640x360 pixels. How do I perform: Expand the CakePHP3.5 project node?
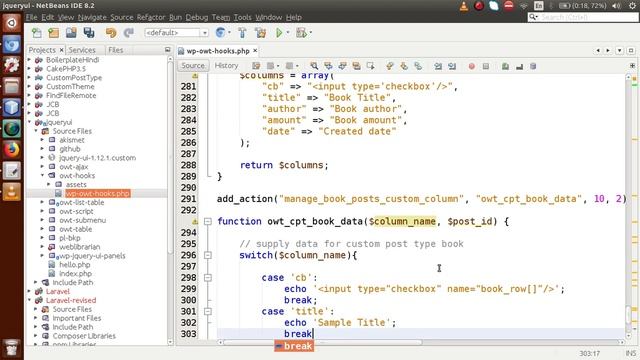pyautogui.click(x=29, y=69)
